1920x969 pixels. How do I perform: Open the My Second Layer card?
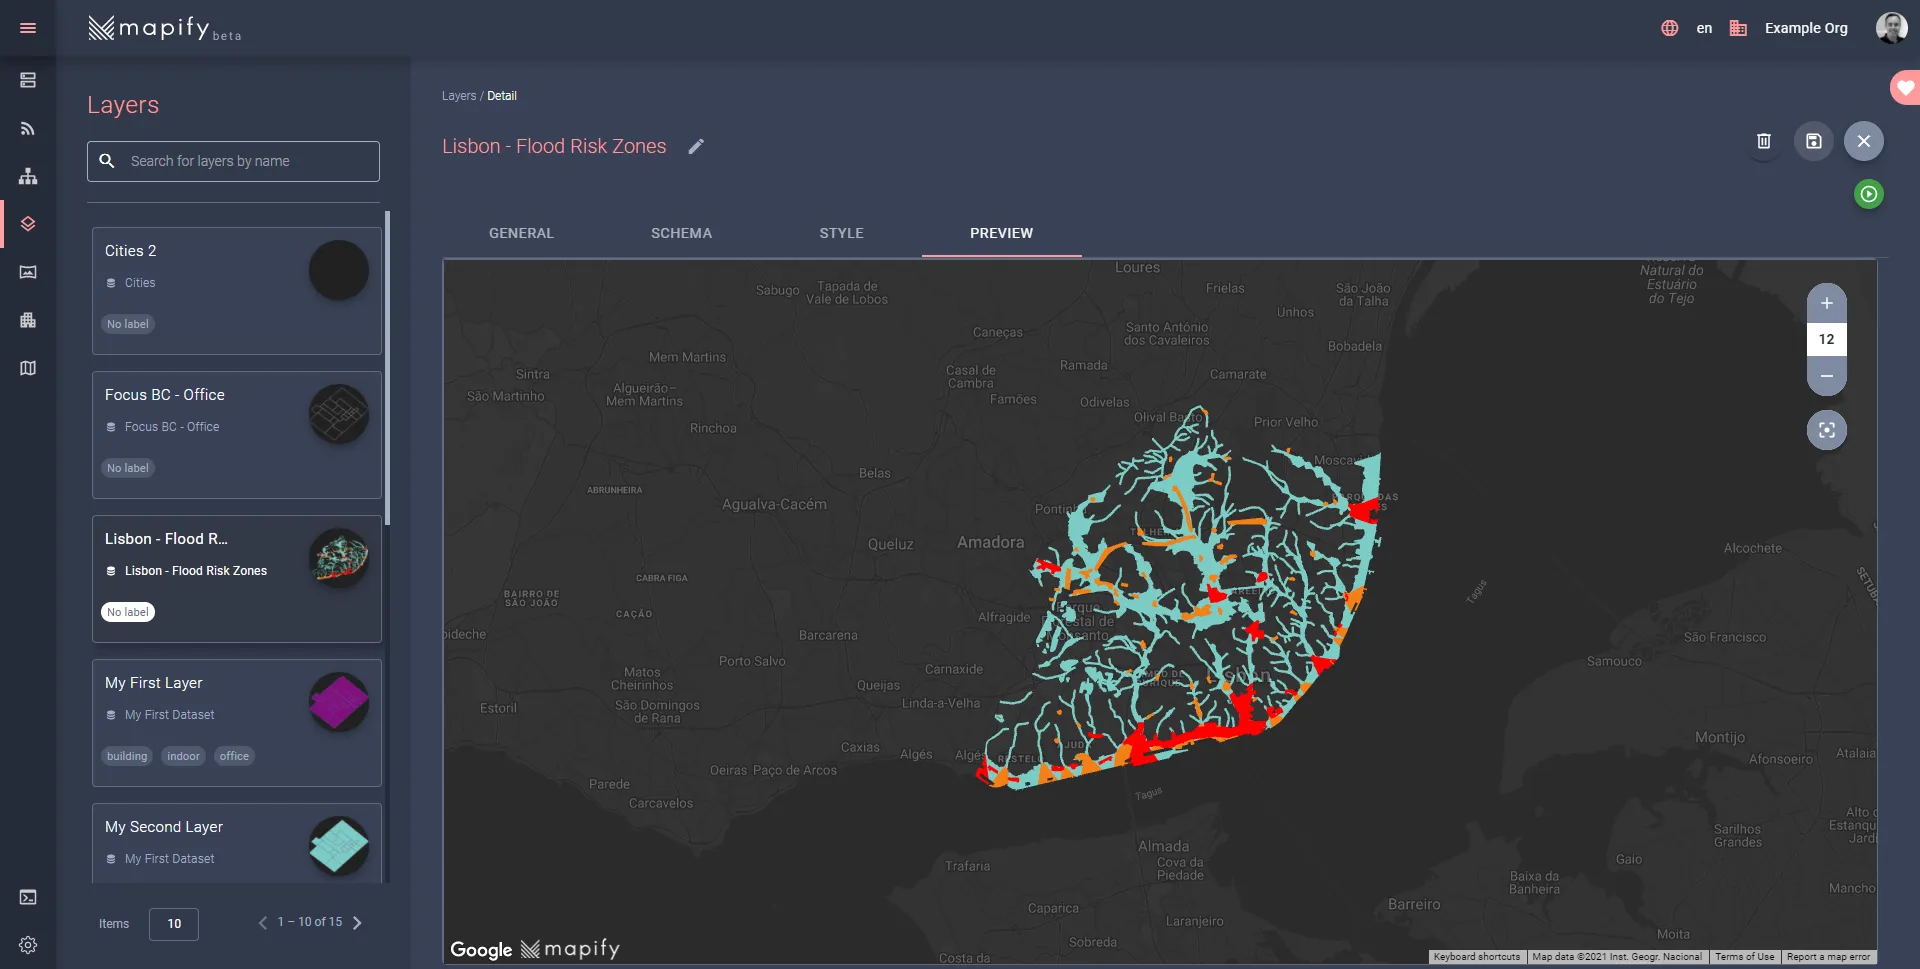pos(237,843)
